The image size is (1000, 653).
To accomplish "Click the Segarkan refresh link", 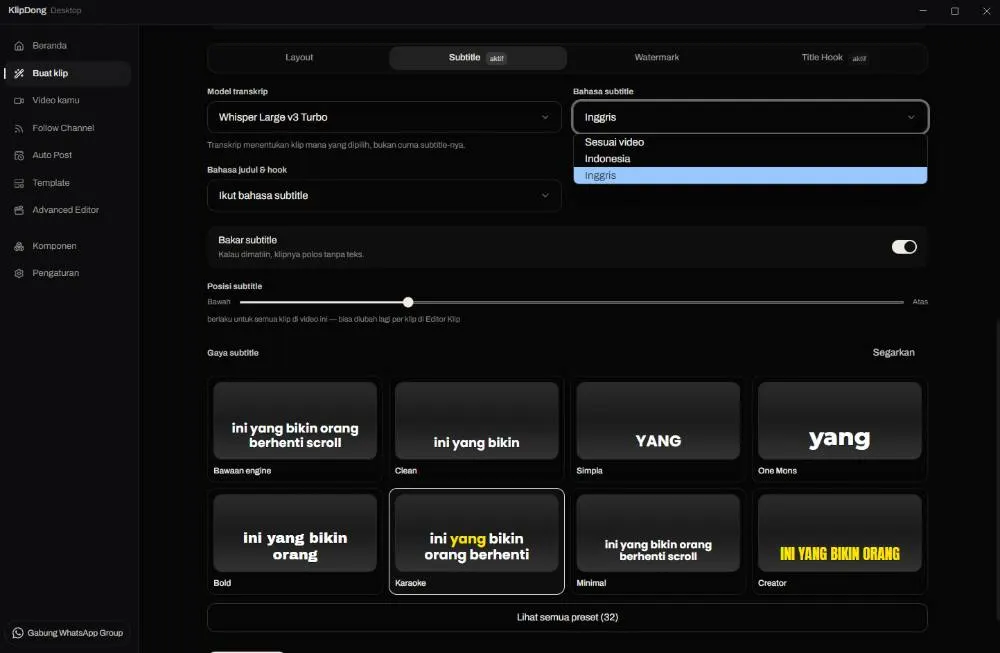I will pyautogui.click(x=893, y=353).
